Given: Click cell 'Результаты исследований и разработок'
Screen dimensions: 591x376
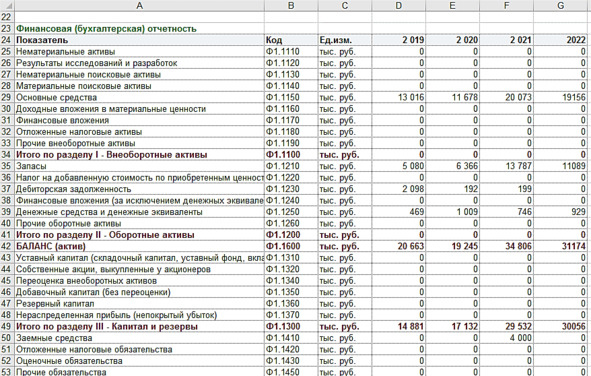Looking at the screenshot, I should tap(139, 63).
